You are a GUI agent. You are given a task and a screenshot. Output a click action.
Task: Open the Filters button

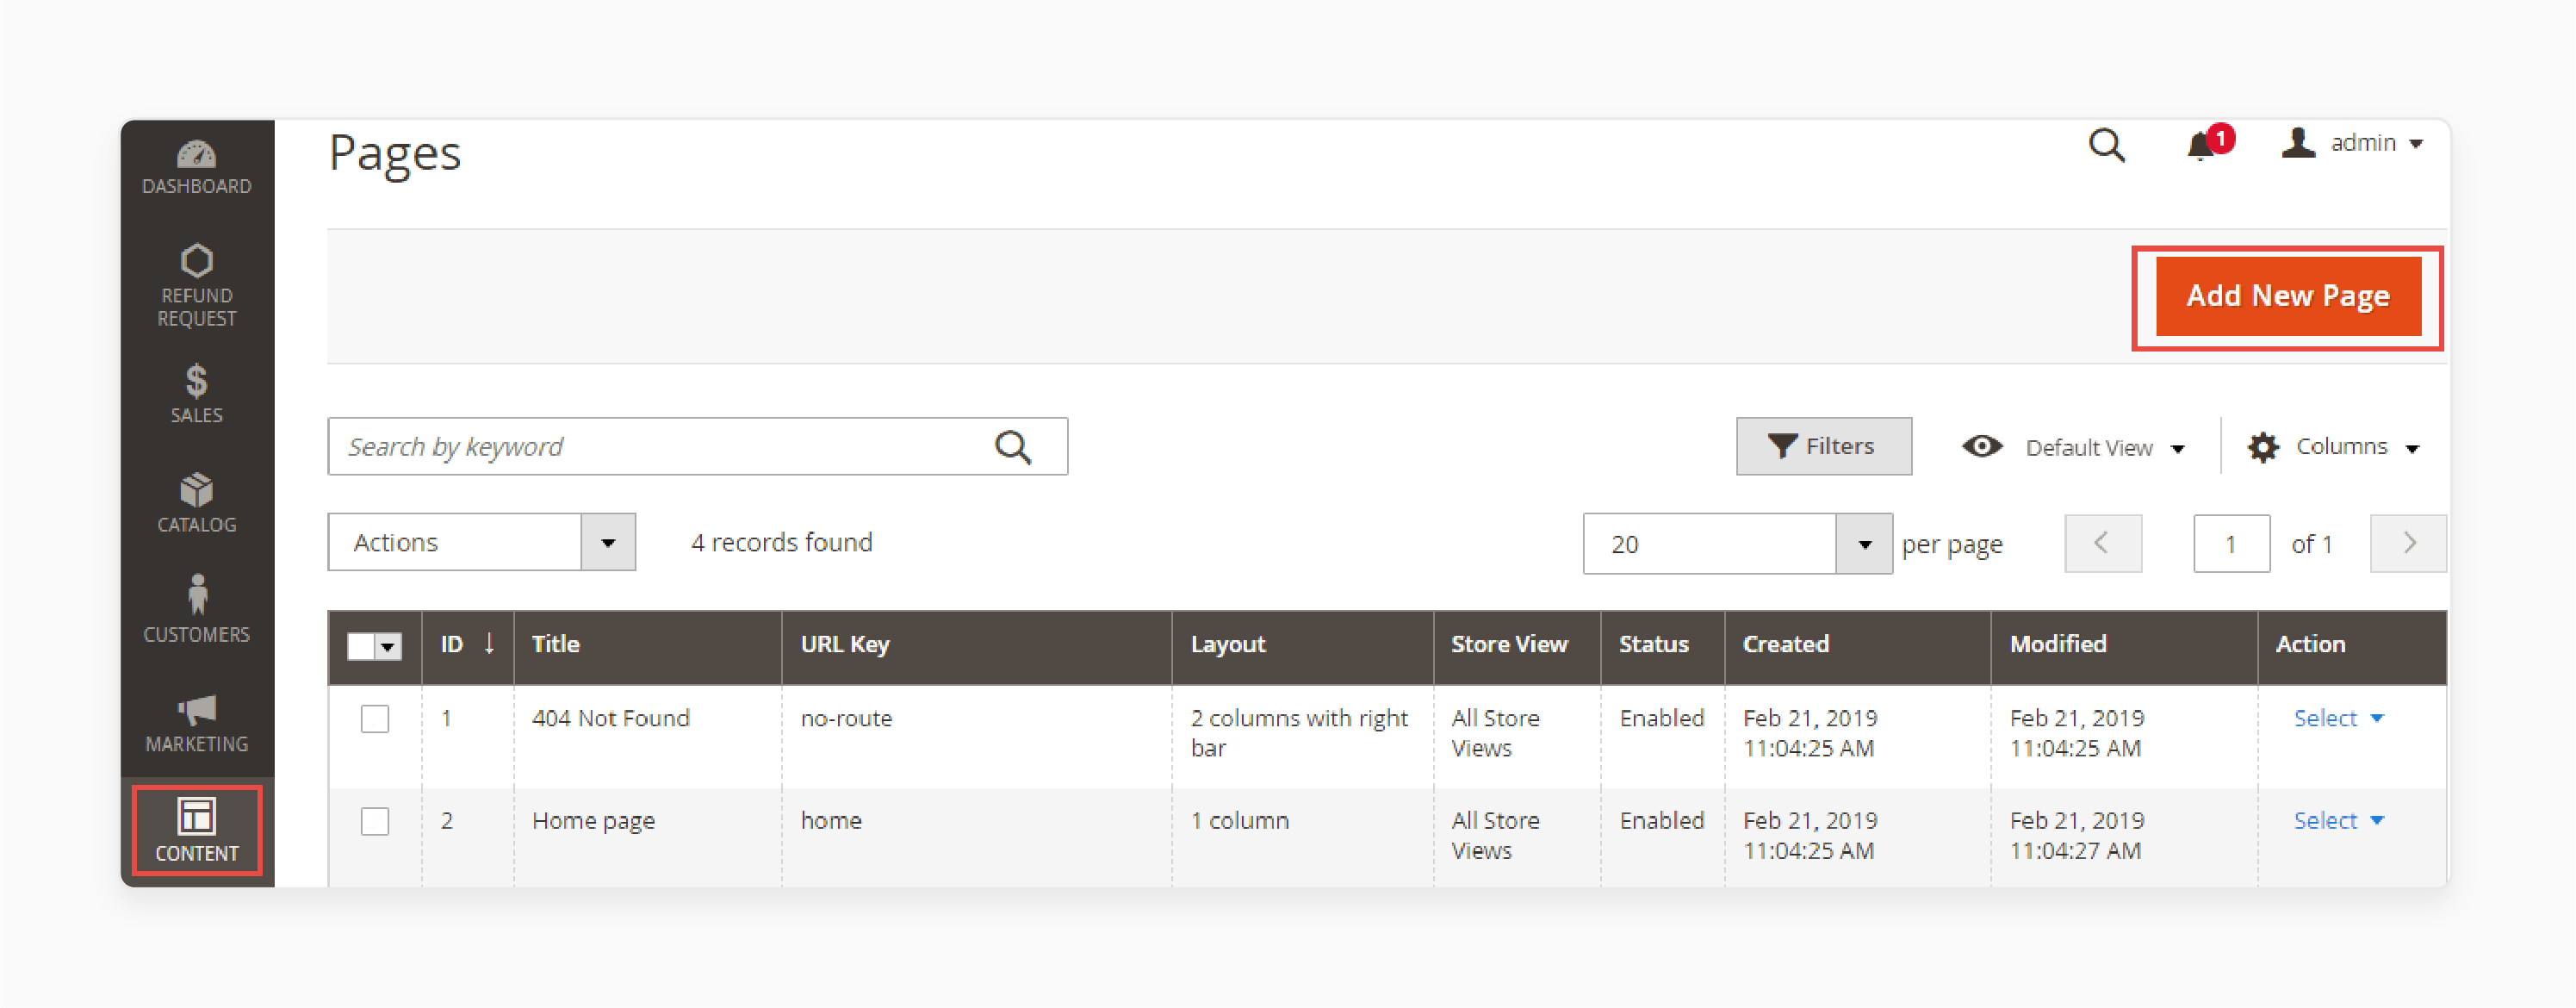pos(1823,446)
